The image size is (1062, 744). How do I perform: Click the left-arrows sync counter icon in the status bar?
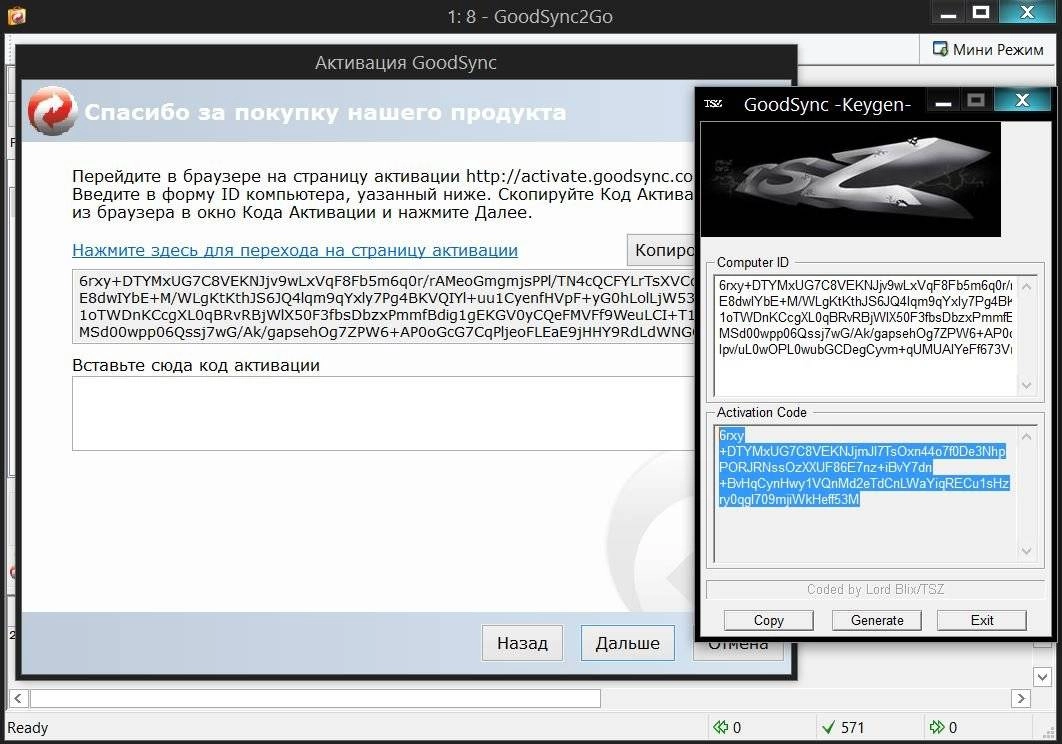720,727
